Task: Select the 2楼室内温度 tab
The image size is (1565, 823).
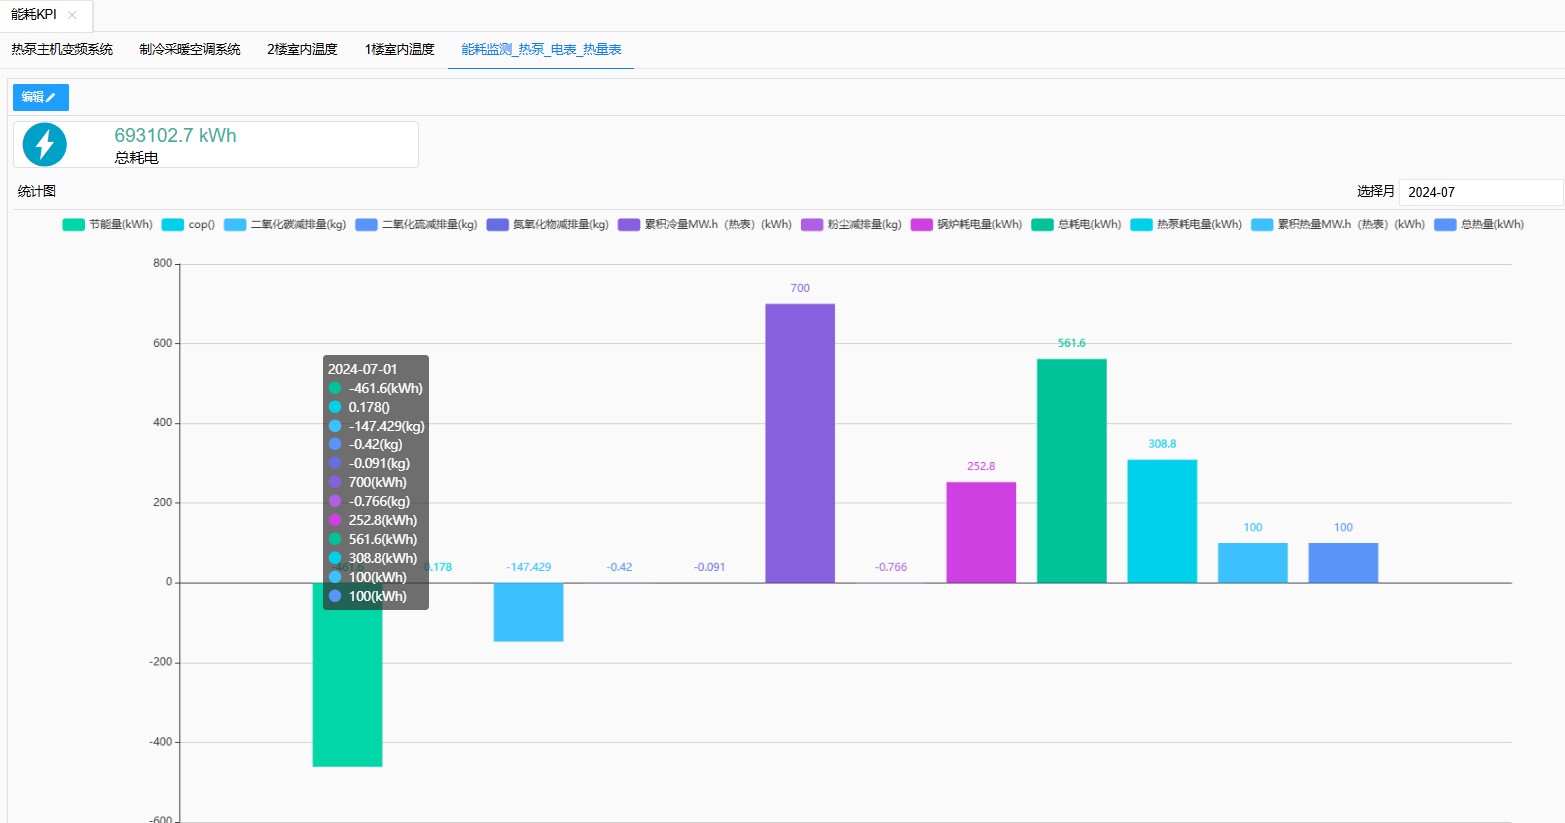Action: [x=302, y=49]
